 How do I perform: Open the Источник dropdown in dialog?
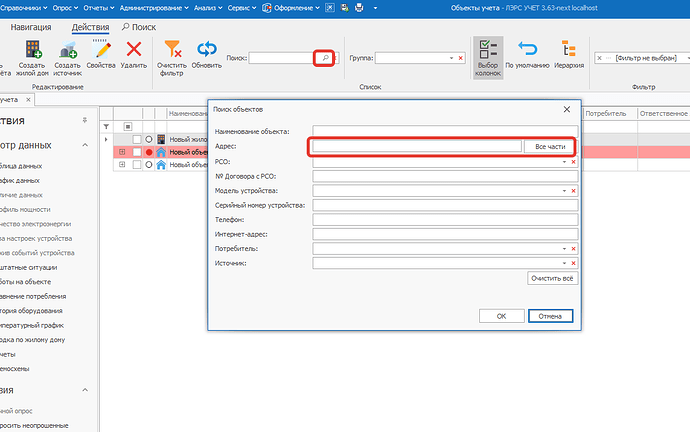point(564,264)
